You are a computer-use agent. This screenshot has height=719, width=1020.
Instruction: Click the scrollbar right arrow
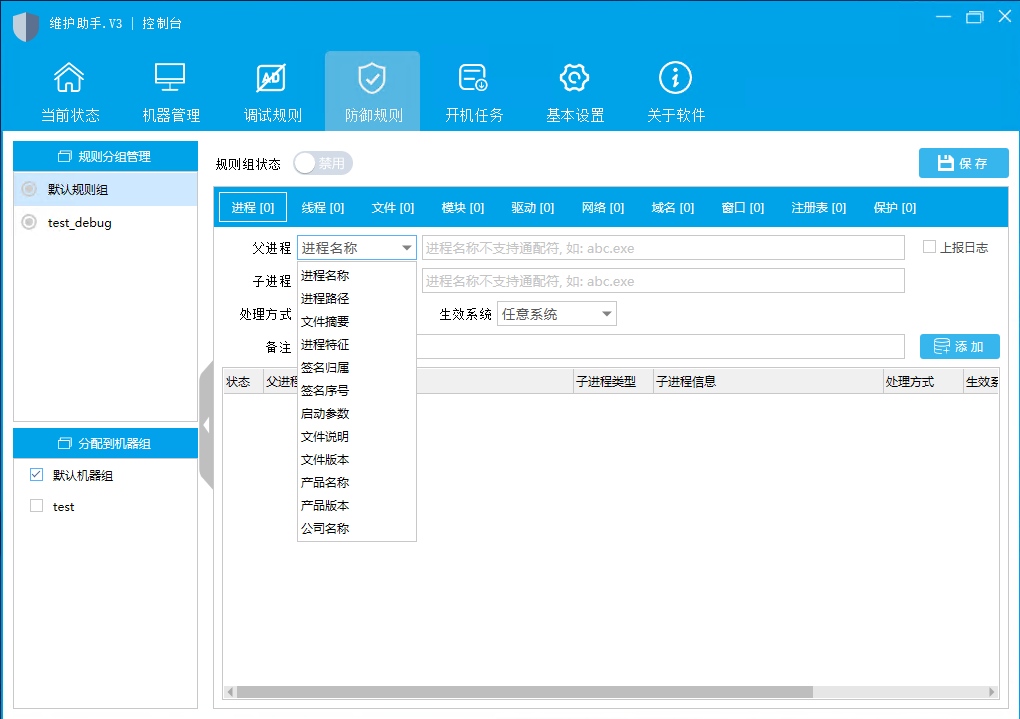[992, 692]
